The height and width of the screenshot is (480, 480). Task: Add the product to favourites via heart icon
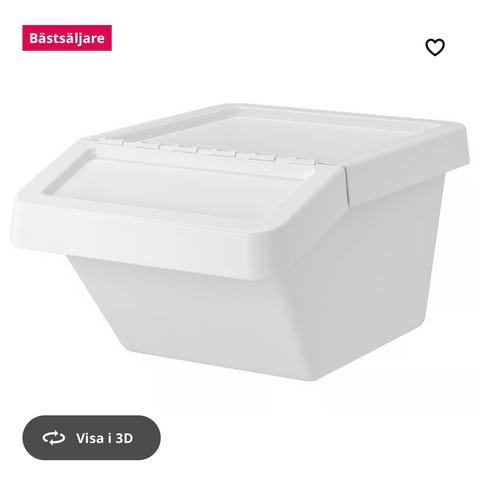point(435,47)
